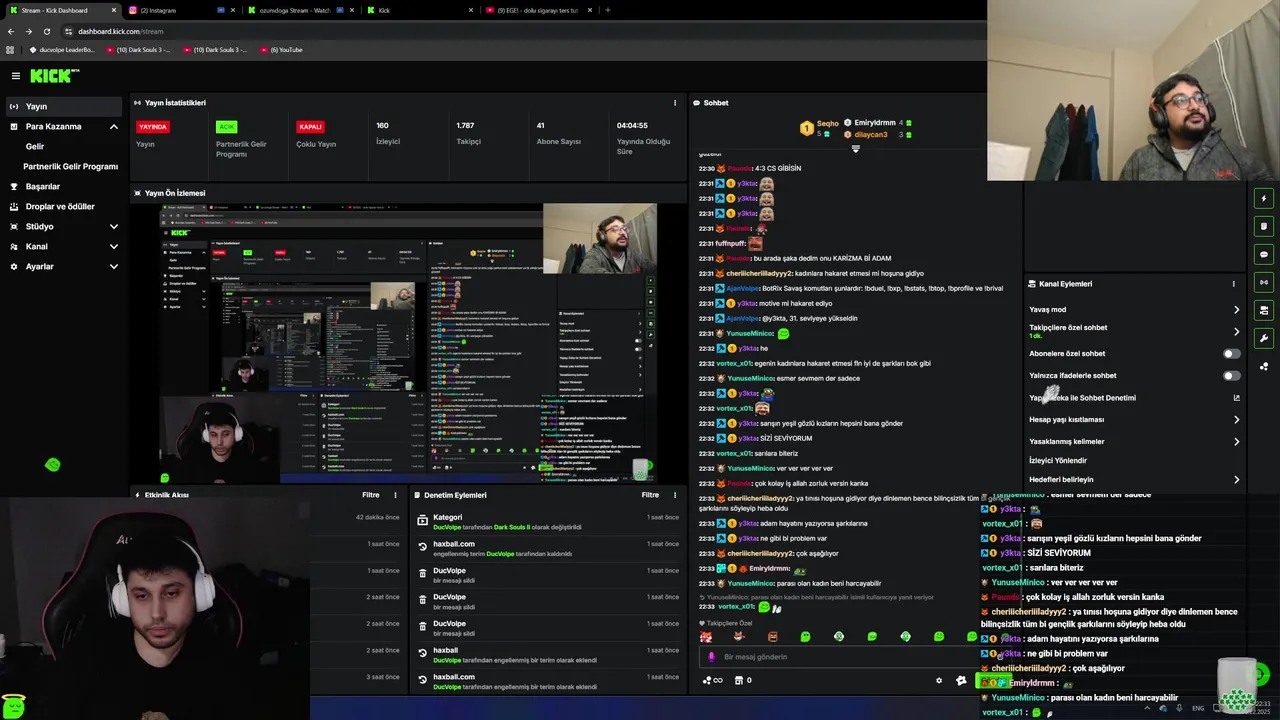Click the channel points infinity icon under chat
This screenshot has width=1280, height=720.
point(713,680)
